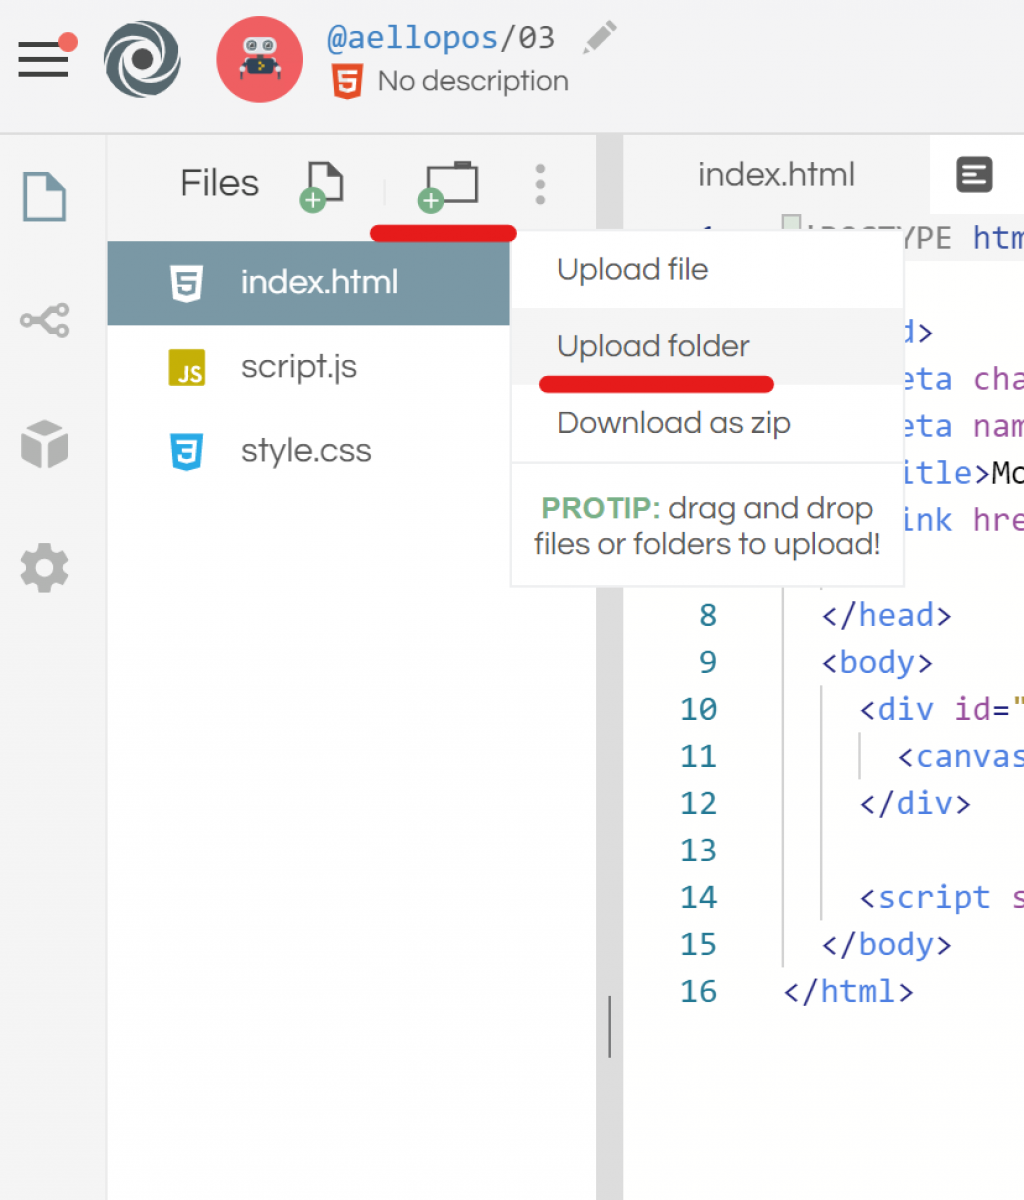Toggle the three-dot files menu
The height and width of the screenshot is (1200, 1024).
[540, 184]
